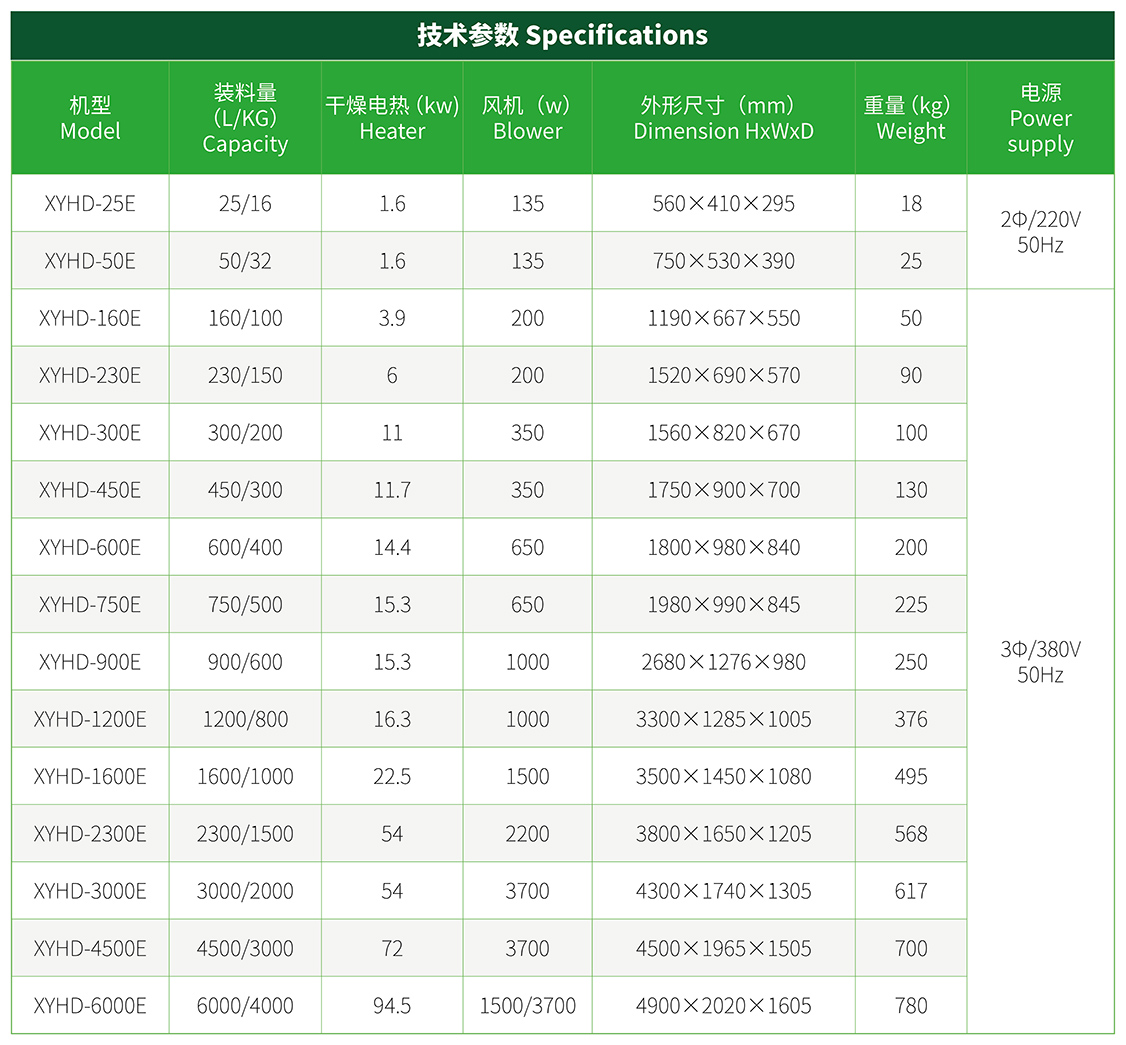Click the Capacity column header
Image resolution: width=1126 pixels, height=1045 pixels.
245,118
